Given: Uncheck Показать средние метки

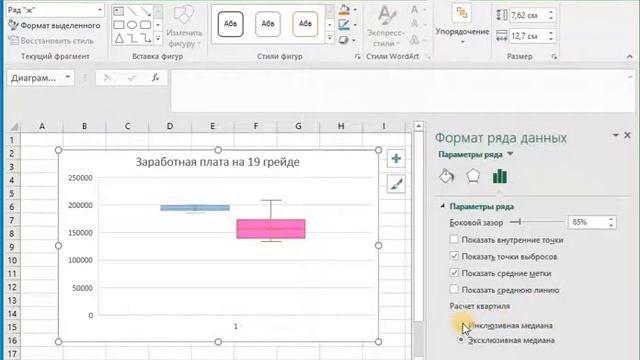Looking at the screenshot, I should 454,273.
